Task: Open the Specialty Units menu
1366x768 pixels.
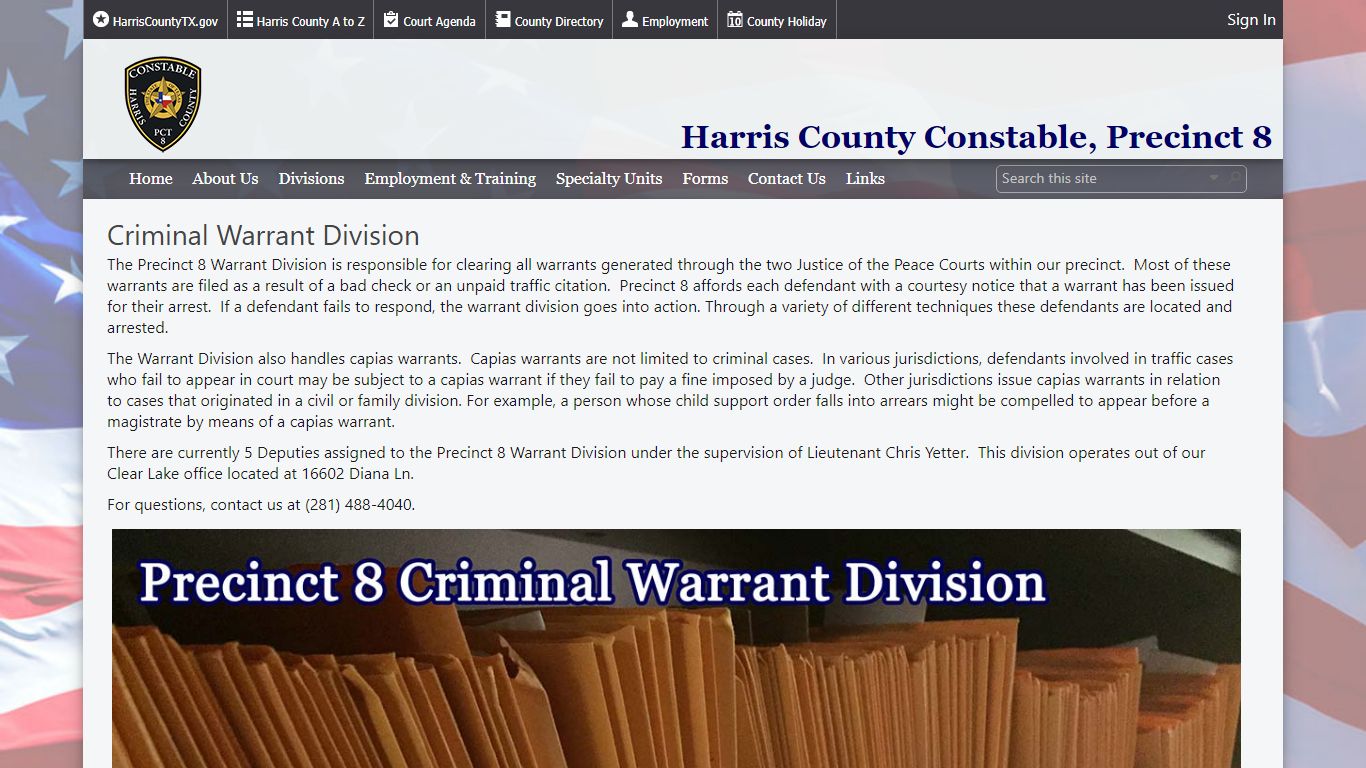Action: pyautogui.click(x=609, y=179)
